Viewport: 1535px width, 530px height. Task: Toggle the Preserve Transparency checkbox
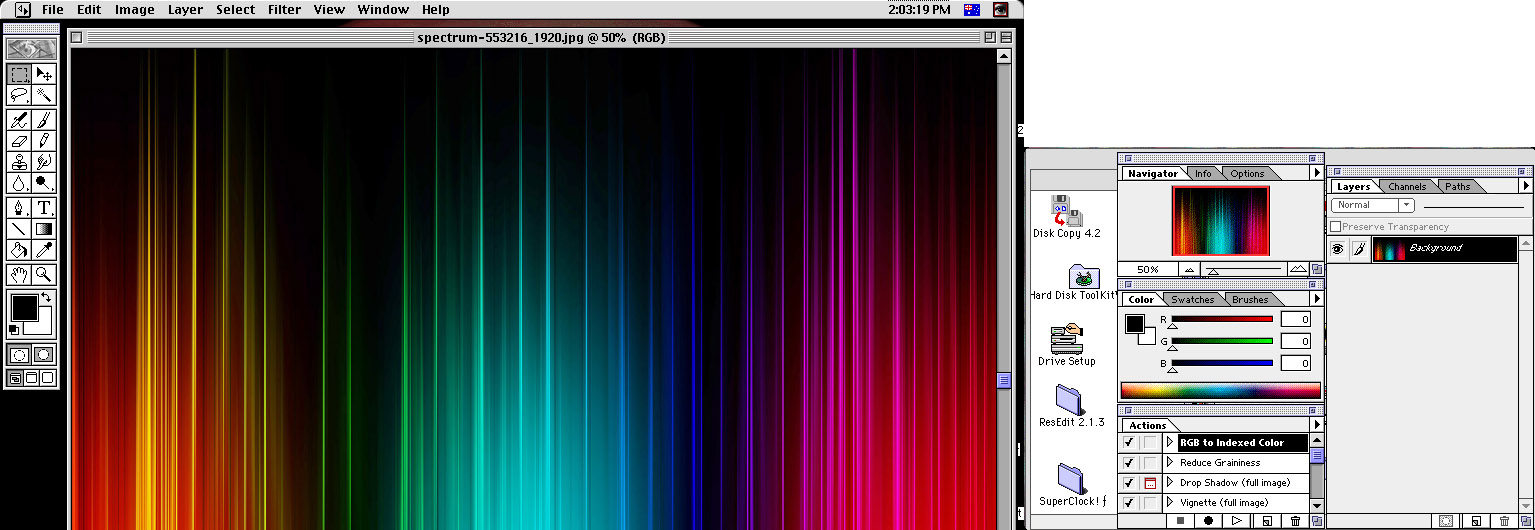click(x=1336, y=227)
